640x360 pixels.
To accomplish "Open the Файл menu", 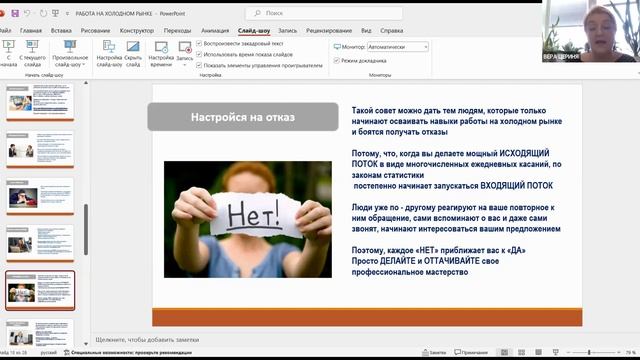I will click(x=5, y=31).
